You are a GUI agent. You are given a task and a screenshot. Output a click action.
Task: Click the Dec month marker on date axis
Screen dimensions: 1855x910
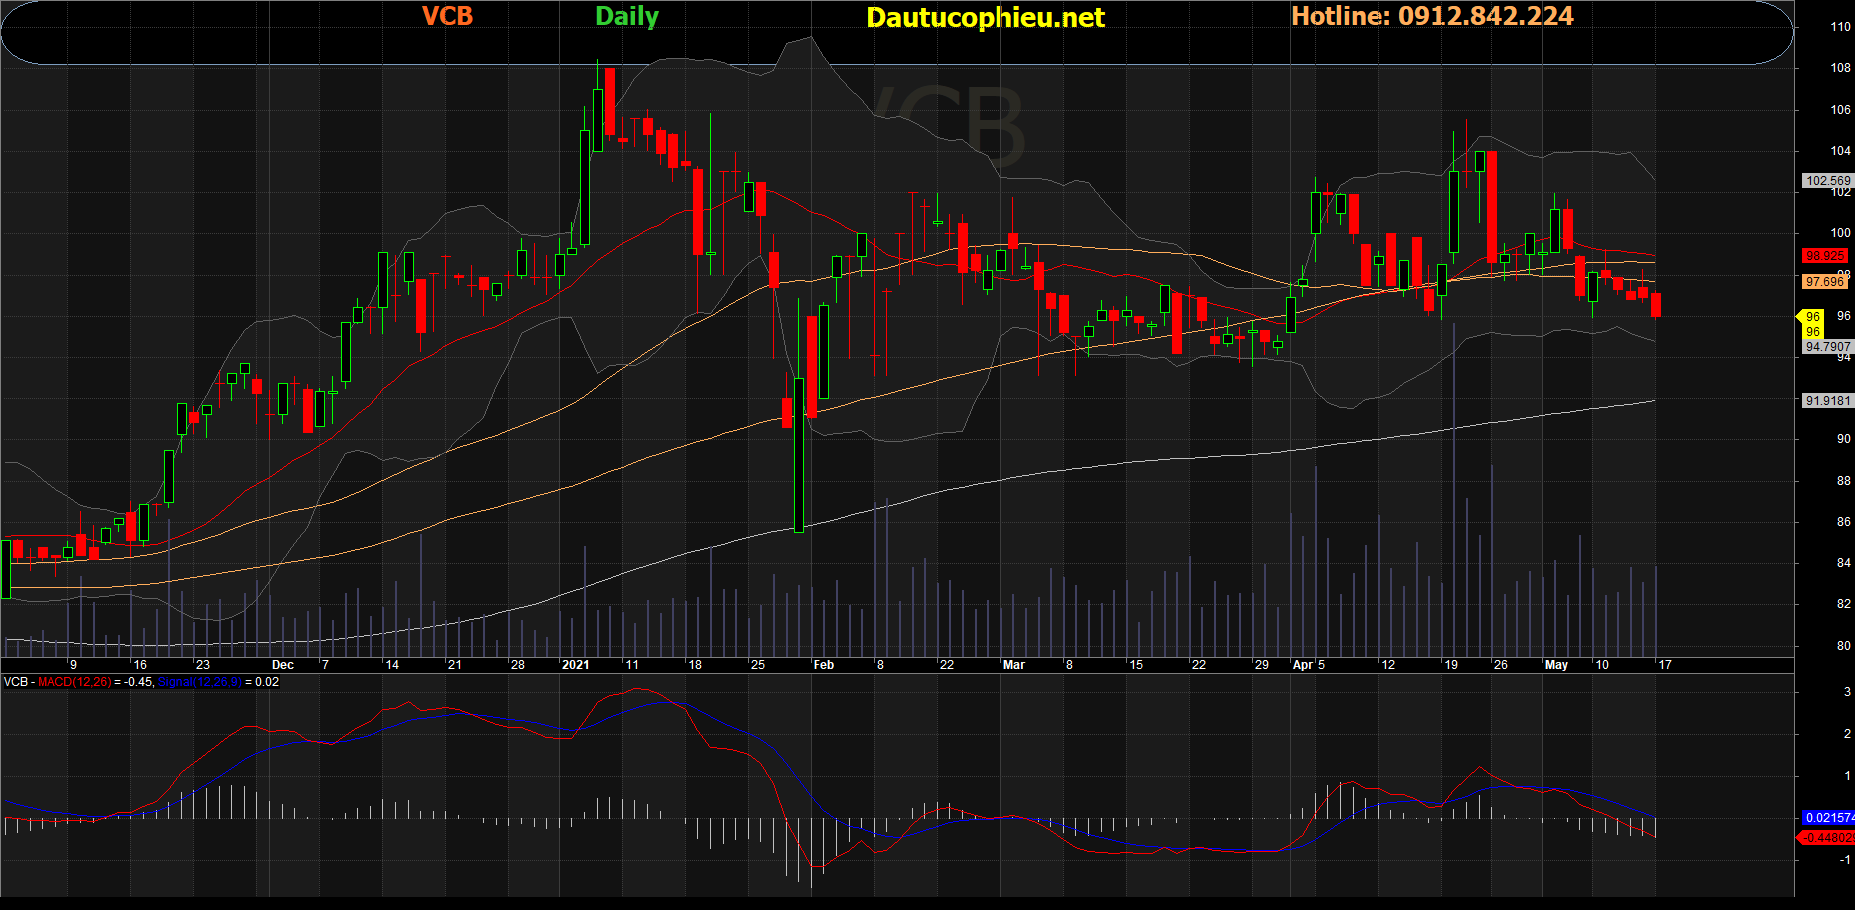coord(283,665)
